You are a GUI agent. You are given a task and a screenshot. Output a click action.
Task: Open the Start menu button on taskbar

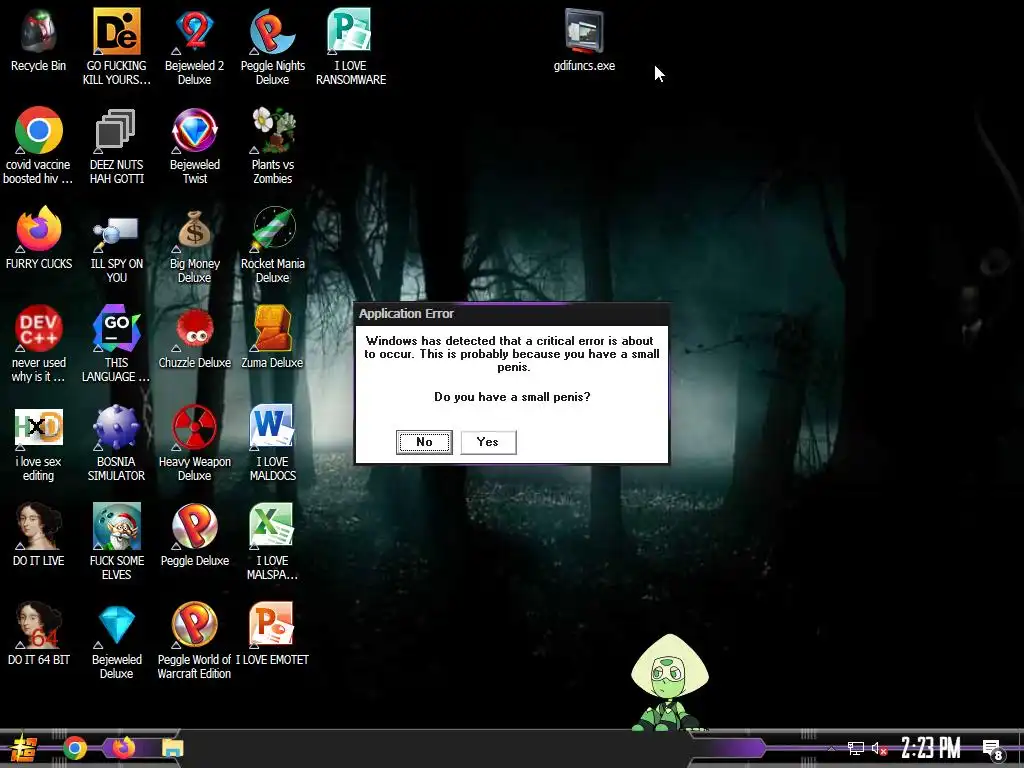pos(22,748)
